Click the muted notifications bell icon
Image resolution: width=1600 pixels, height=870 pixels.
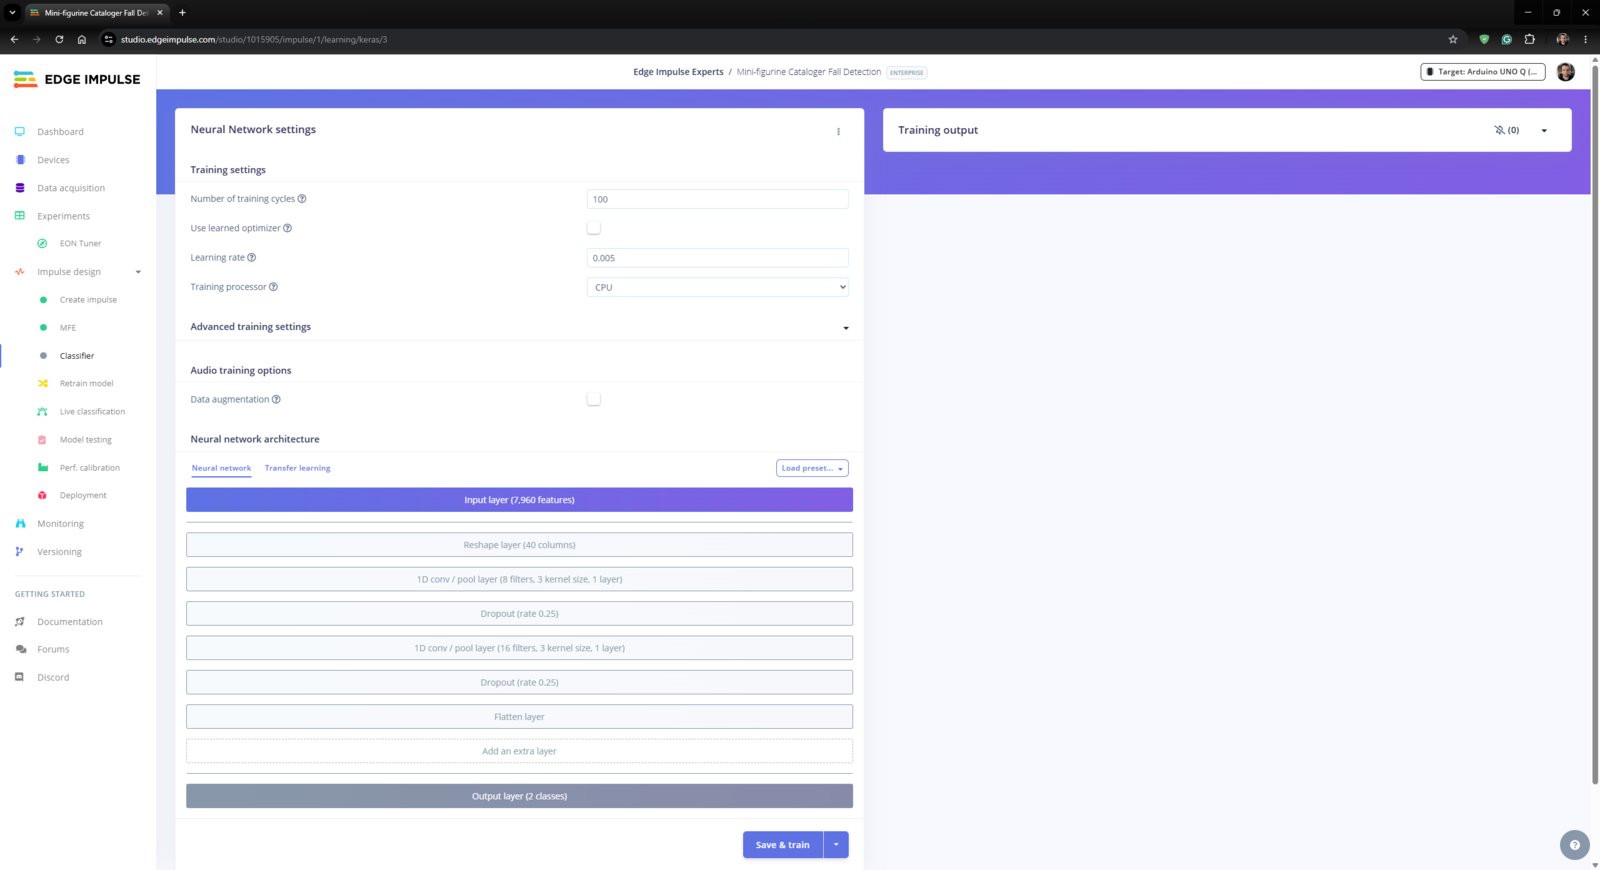1500,130
